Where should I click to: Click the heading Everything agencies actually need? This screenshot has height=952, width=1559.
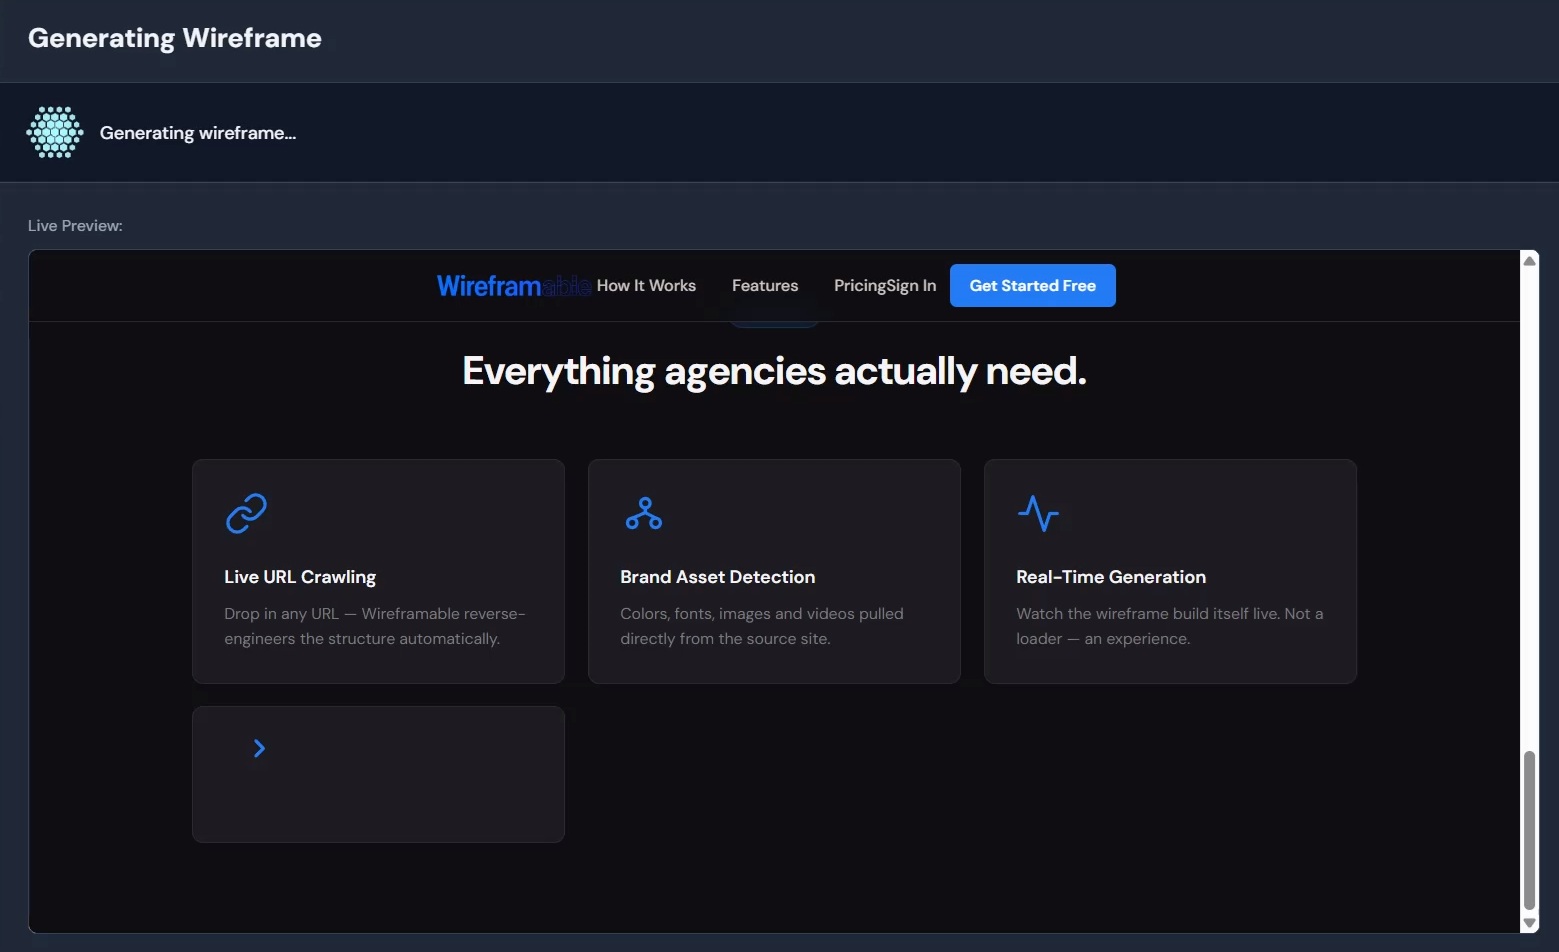(773, 370)
